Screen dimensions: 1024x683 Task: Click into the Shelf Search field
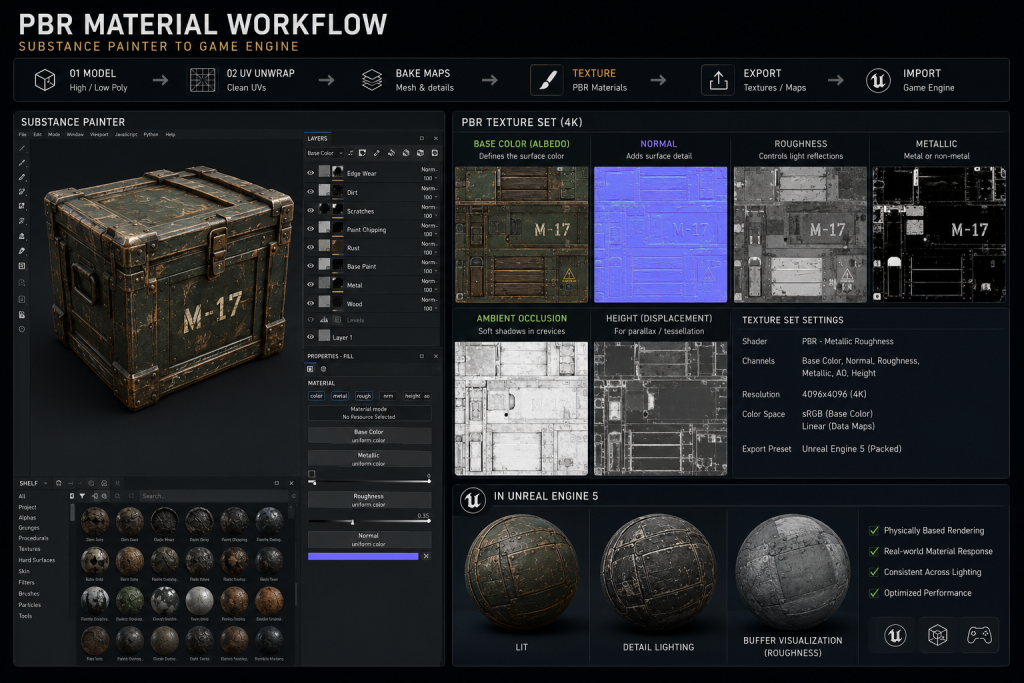point(214,496)
